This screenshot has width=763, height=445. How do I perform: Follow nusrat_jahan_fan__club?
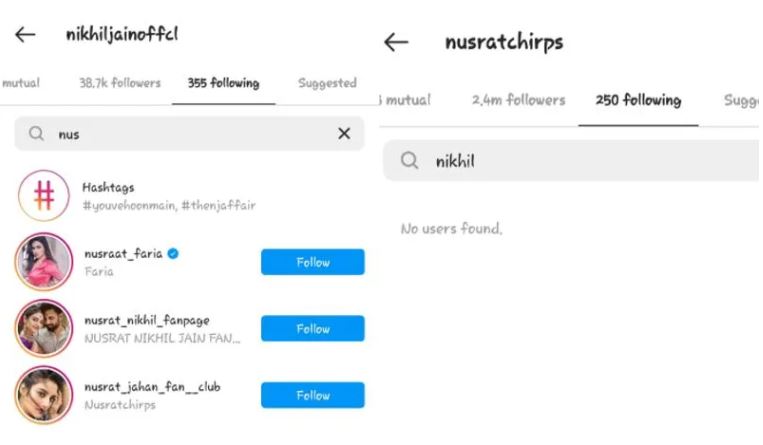(312, 395)
